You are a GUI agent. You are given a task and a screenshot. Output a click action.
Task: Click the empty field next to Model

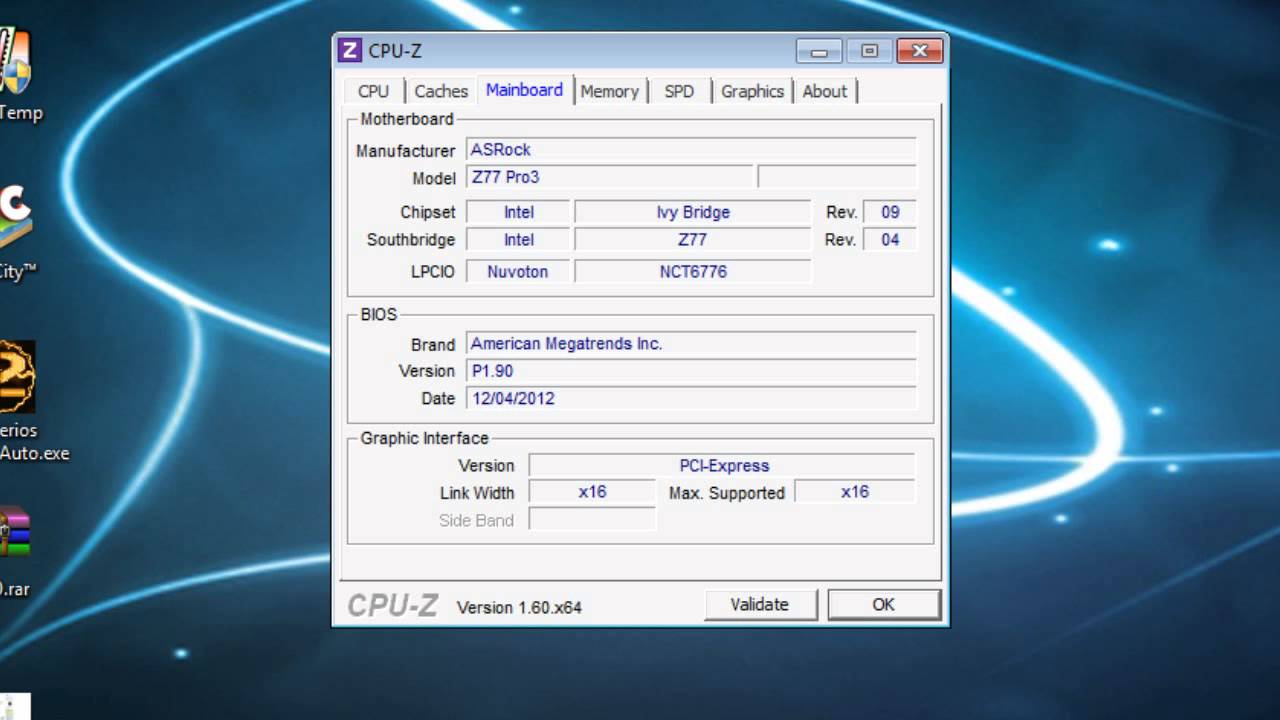[x=837, y=177]
